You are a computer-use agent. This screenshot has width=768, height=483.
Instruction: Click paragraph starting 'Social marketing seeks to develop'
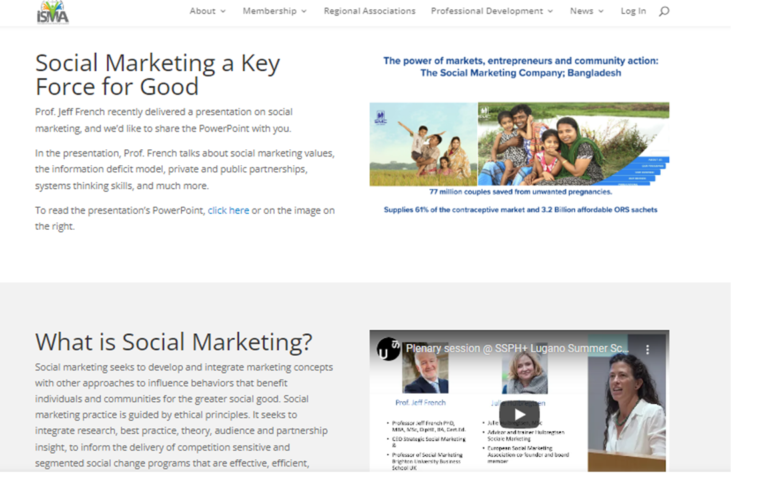(184, 415)
